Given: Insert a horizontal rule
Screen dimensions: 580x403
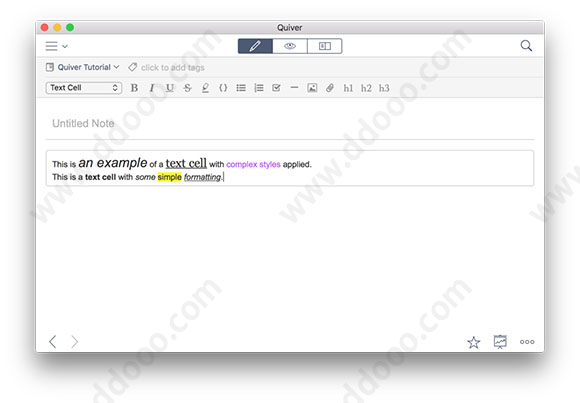Looking at the screenshot, I should pos(294,88).
